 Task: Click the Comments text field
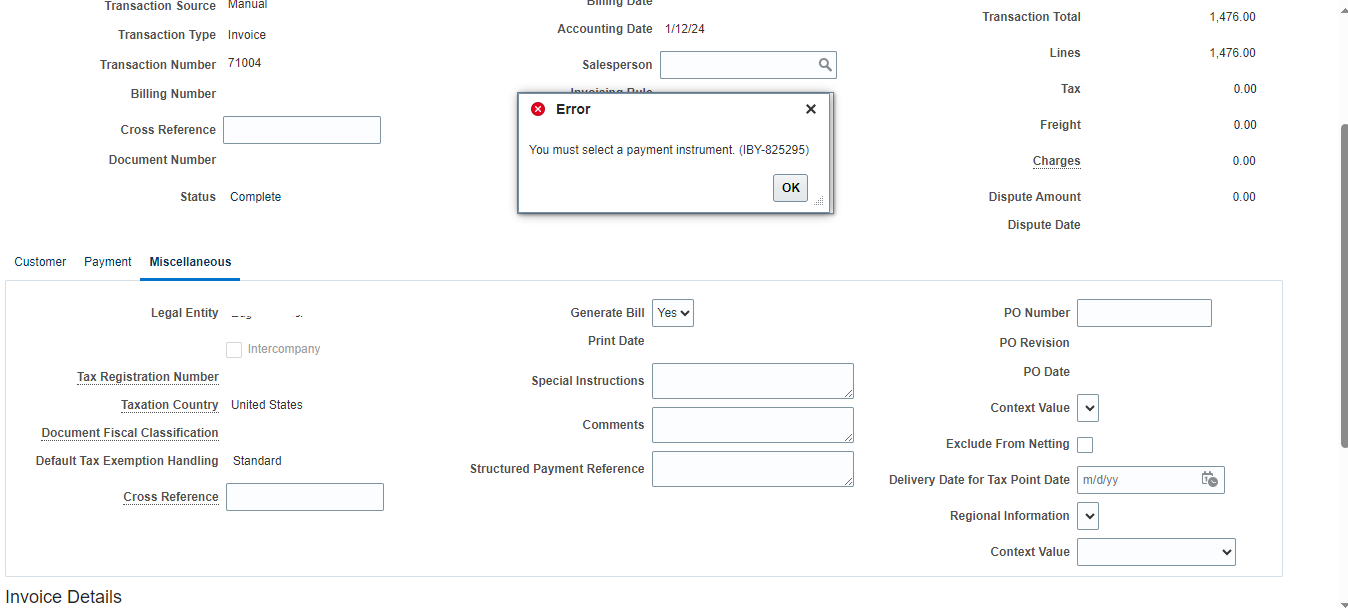752,424
